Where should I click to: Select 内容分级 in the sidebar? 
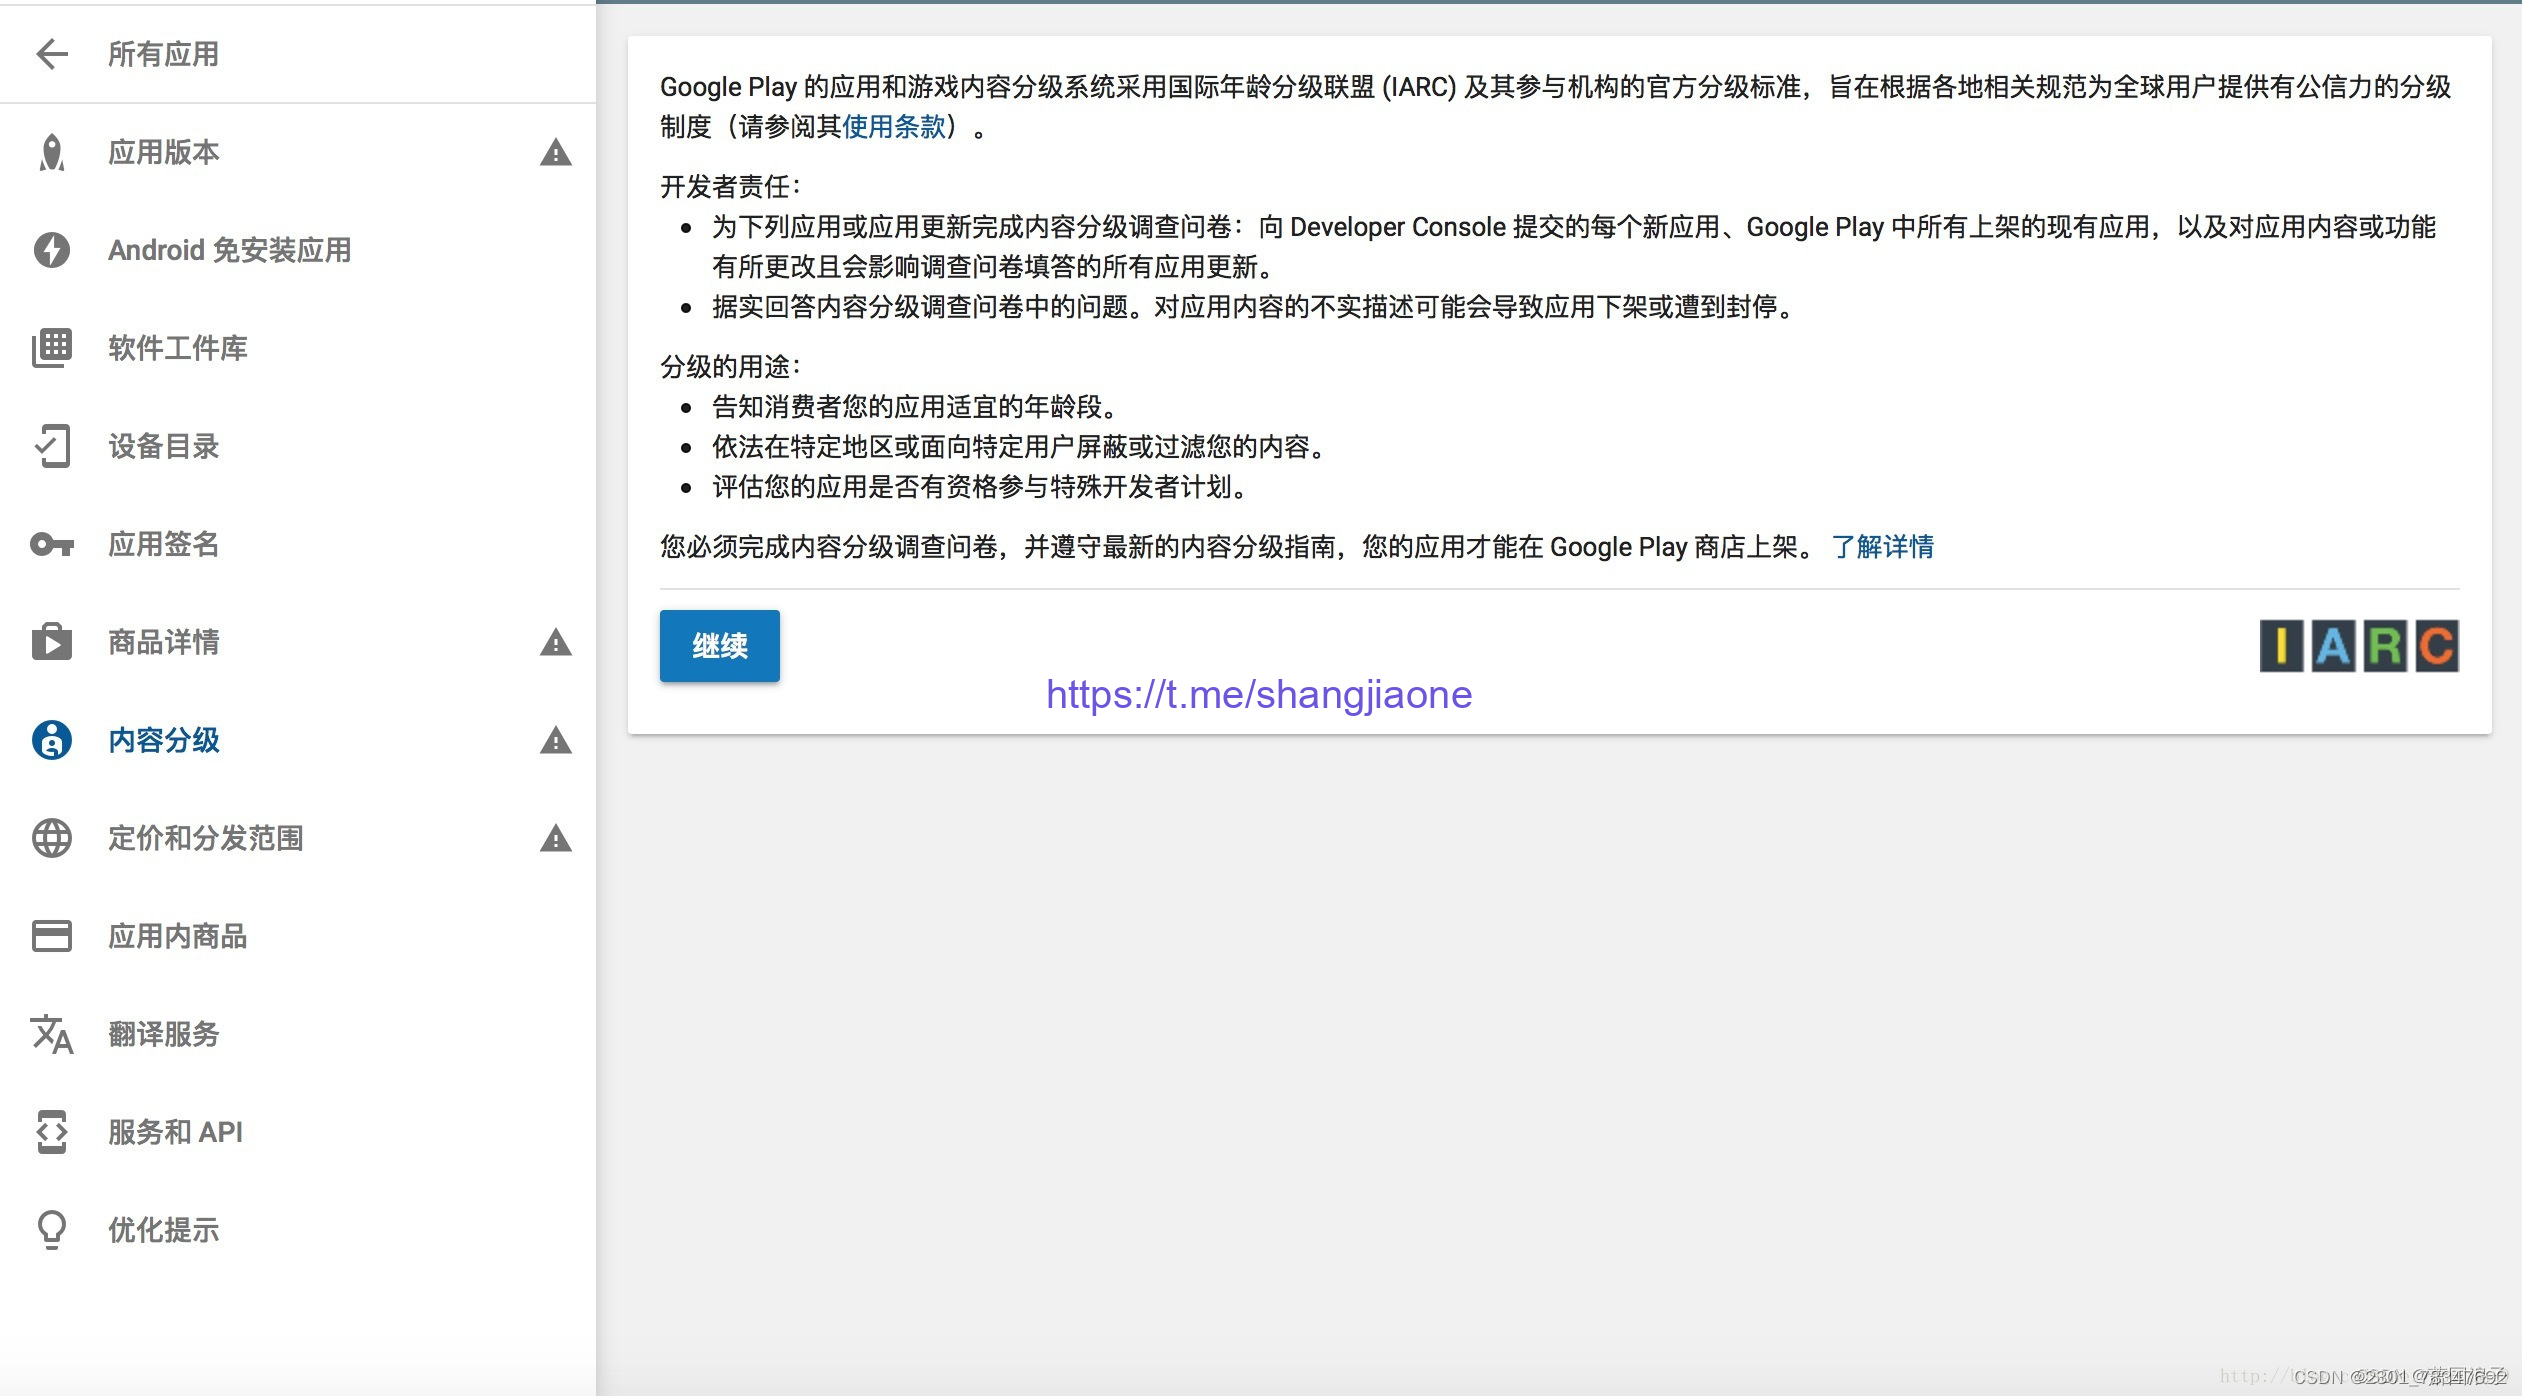tap(164, 740)
